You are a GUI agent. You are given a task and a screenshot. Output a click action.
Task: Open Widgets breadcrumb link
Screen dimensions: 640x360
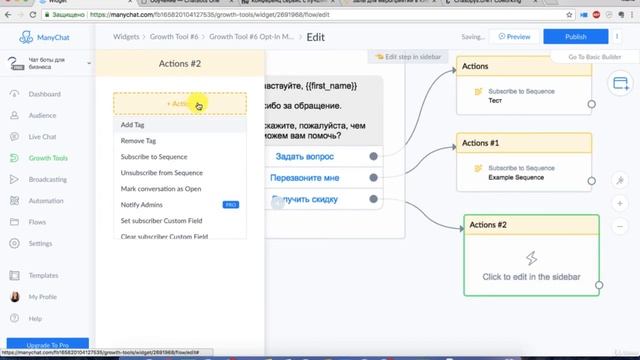point(126,37)
